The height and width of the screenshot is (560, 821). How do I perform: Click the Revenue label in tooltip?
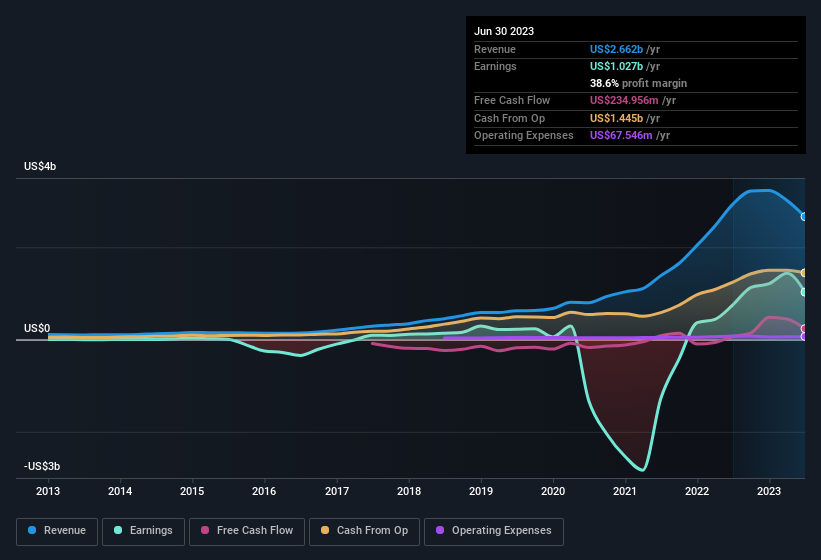pos(495,49)
